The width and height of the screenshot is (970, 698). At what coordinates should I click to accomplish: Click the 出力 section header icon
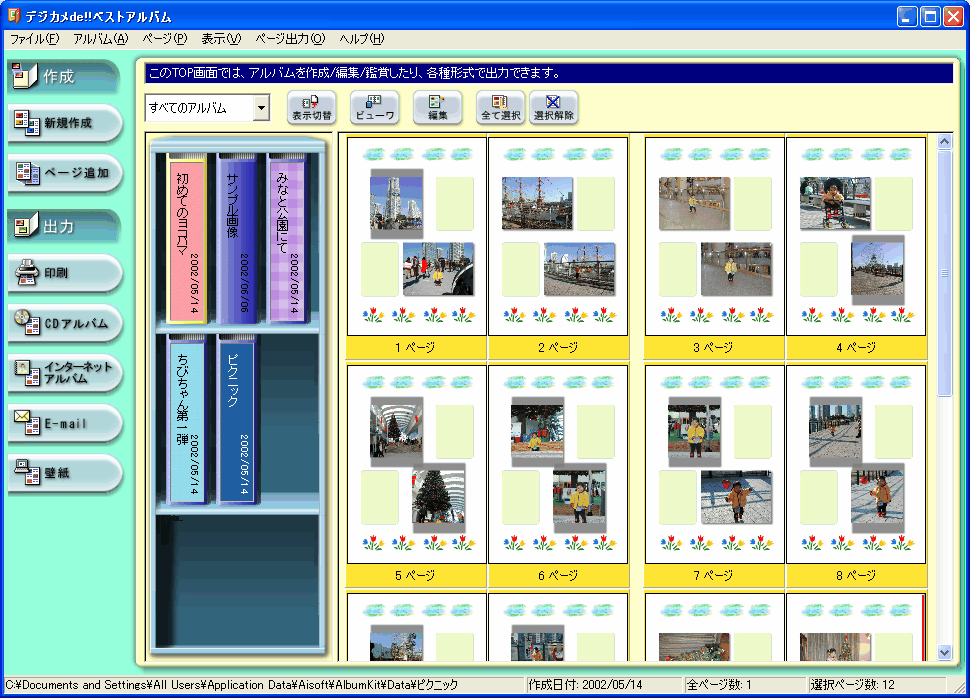pyautogui.click(x=26, y=226)
